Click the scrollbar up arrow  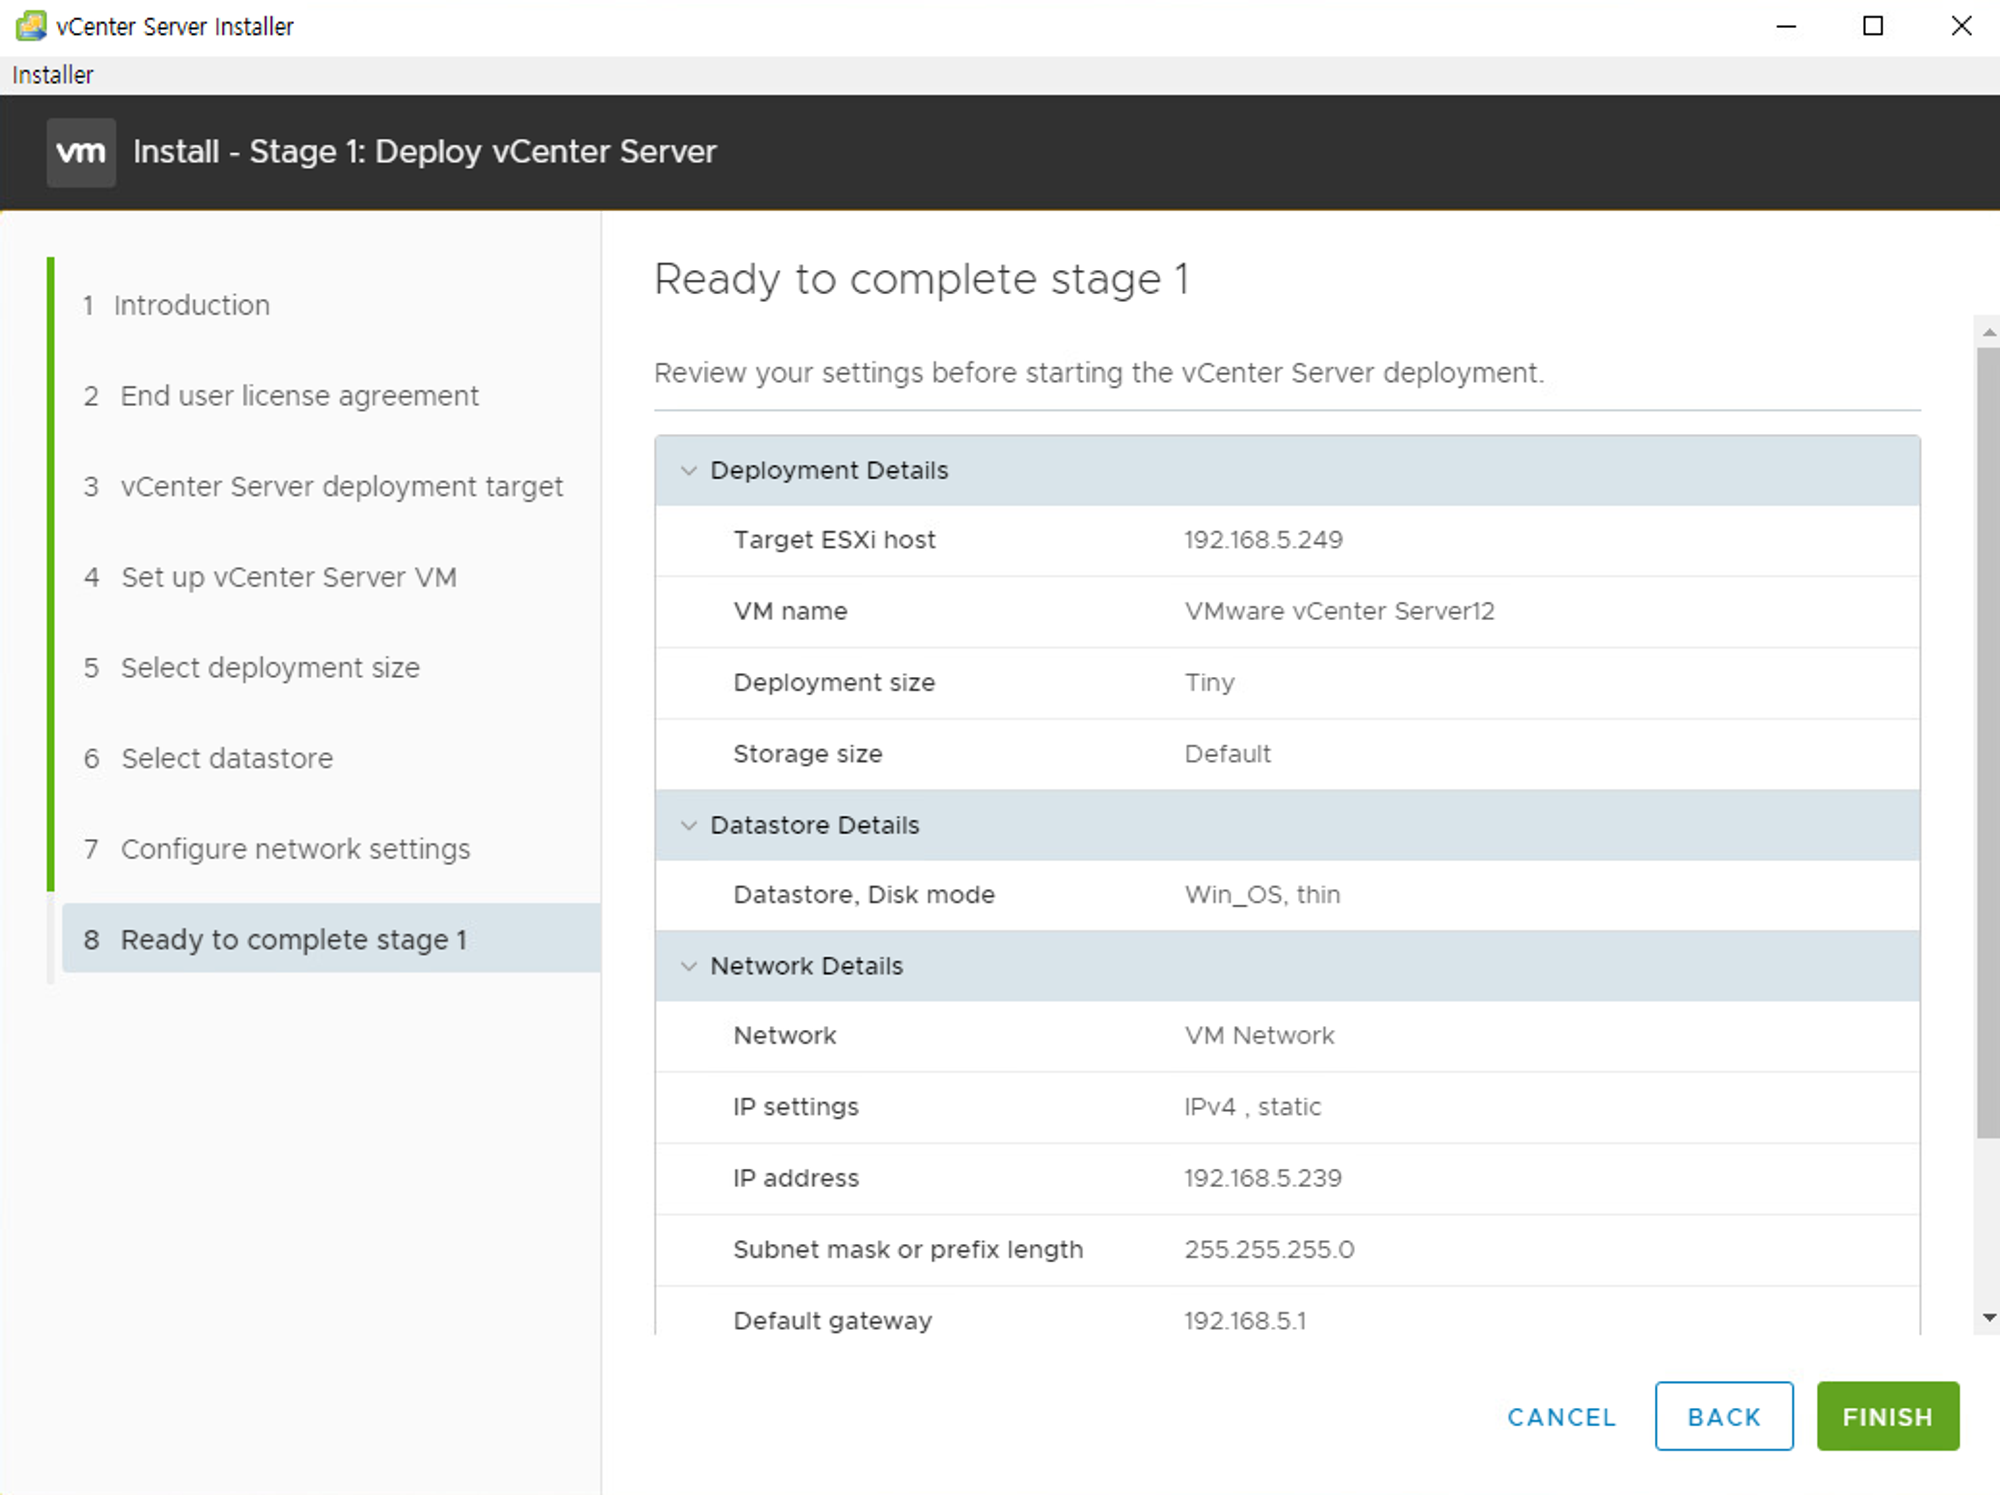(1988, 332)
